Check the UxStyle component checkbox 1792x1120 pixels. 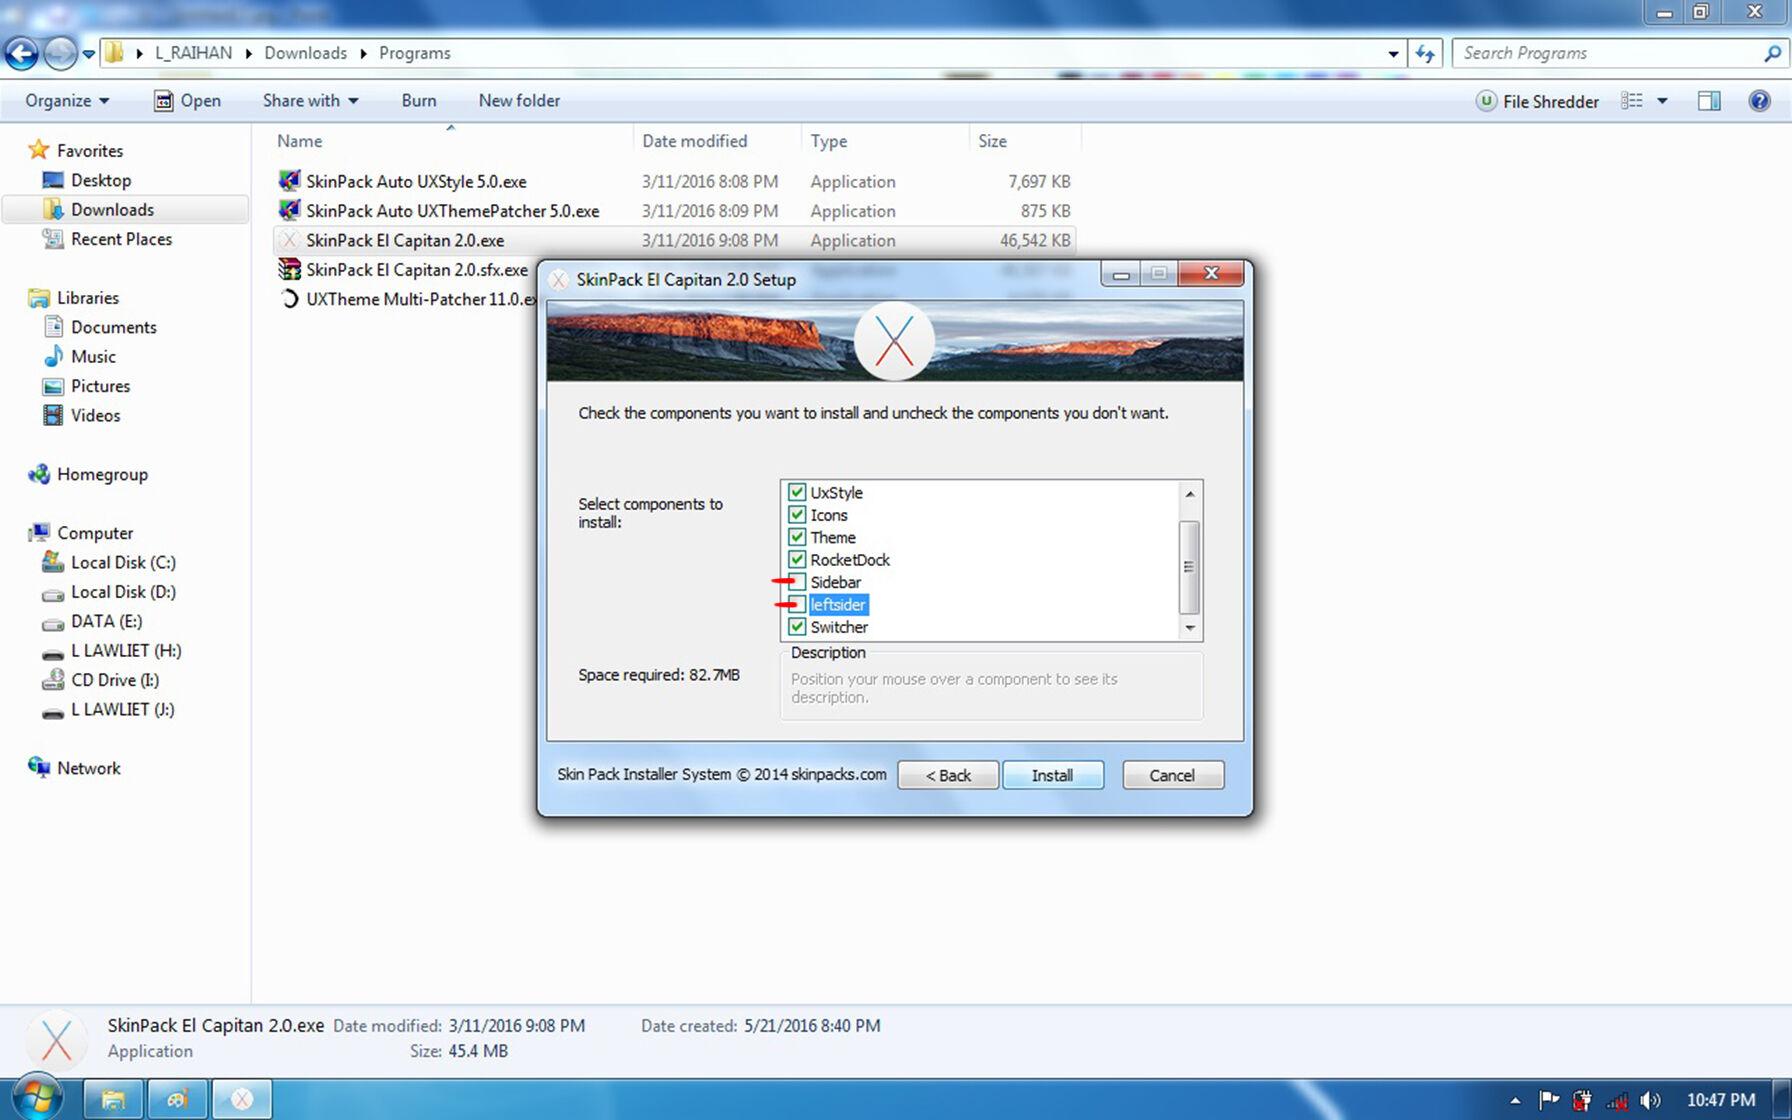click(797, 492)
